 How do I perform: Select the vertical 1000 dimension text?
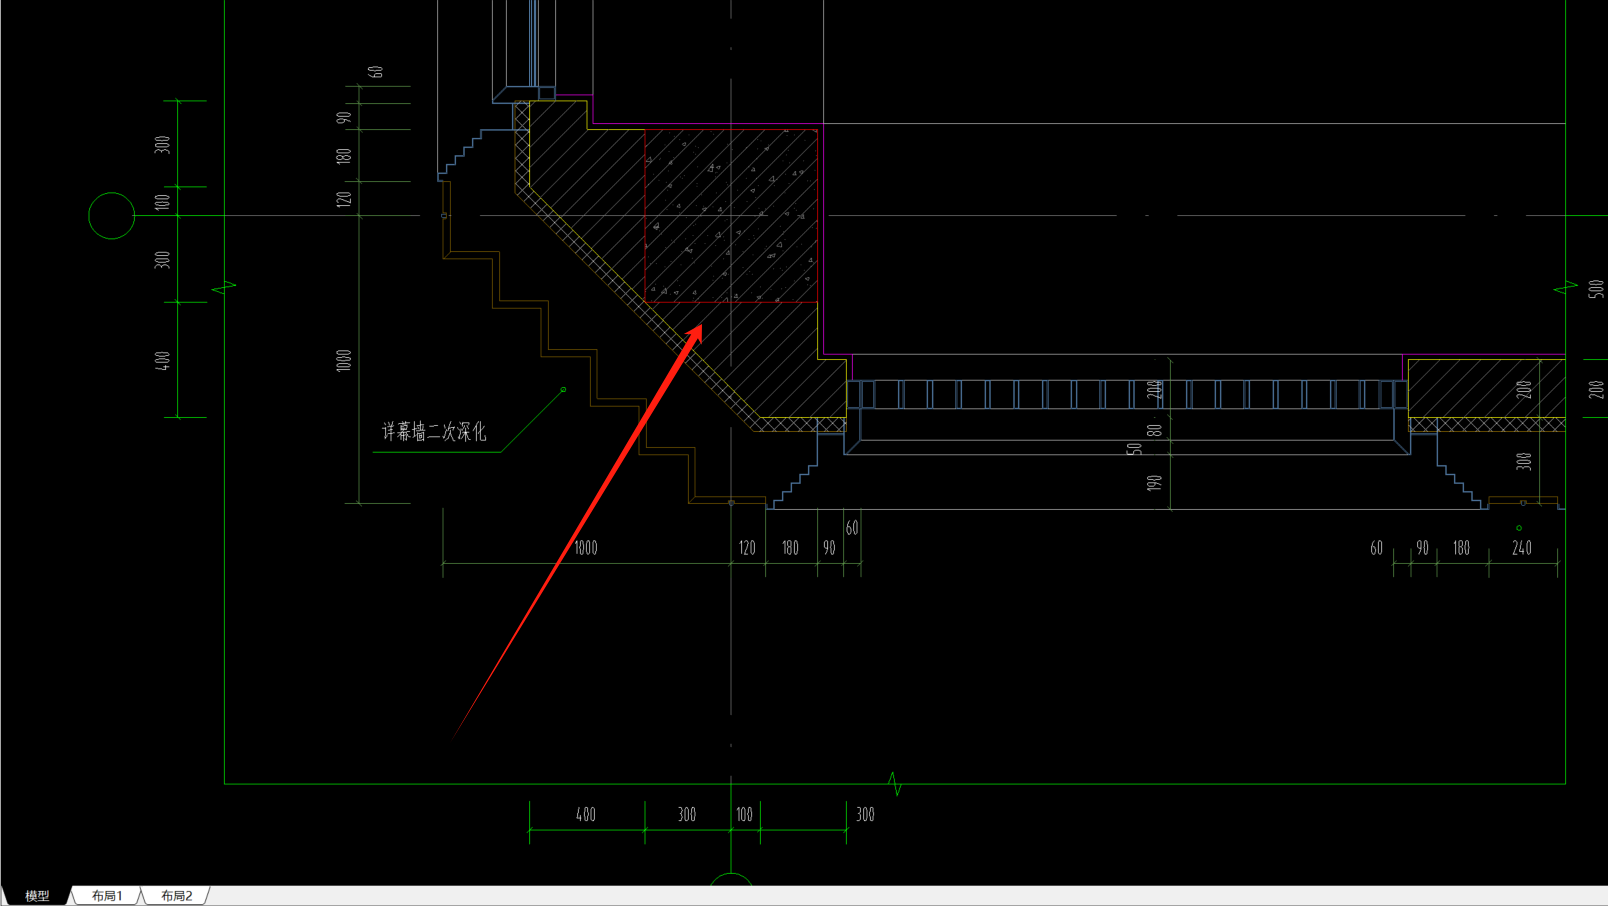pos(344,360)
